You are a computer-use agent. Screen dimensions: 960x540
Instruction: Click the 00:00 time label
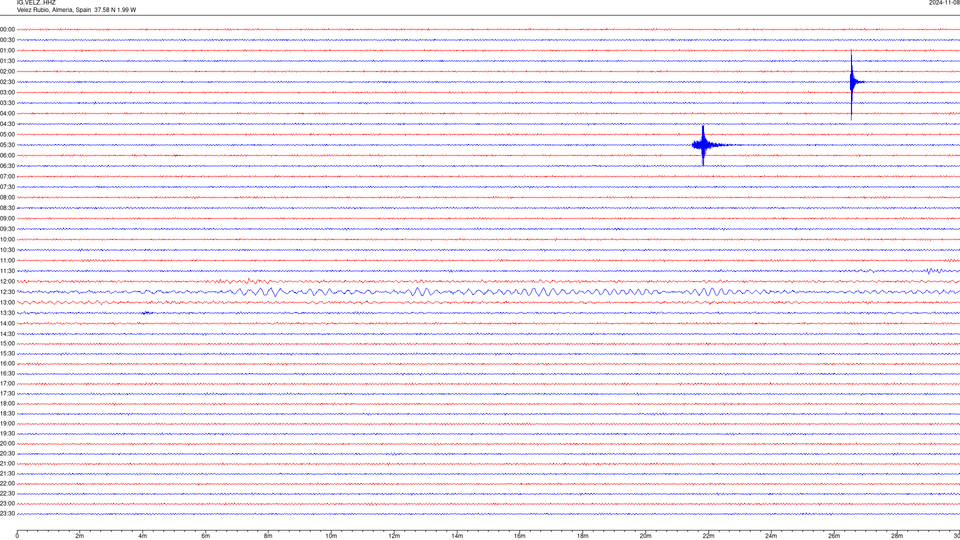pos(7,29)
